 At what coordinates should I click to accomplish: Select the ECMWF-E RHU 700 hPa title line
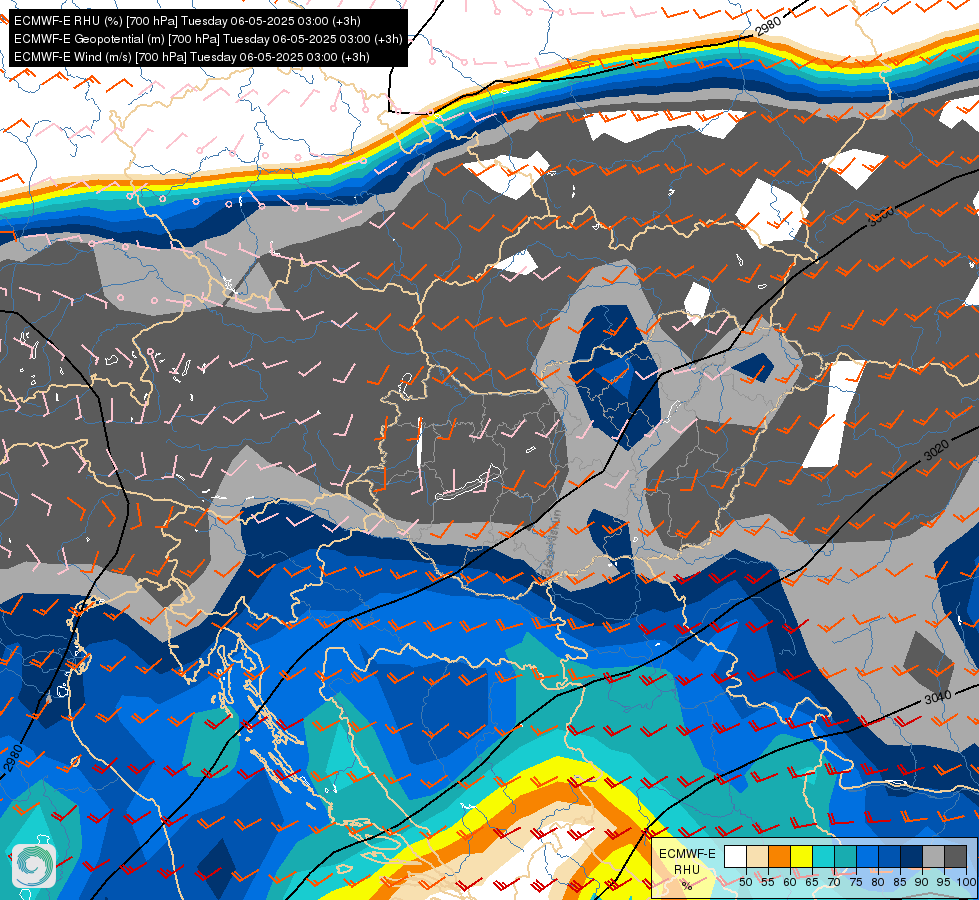click(x=187, y=21)
